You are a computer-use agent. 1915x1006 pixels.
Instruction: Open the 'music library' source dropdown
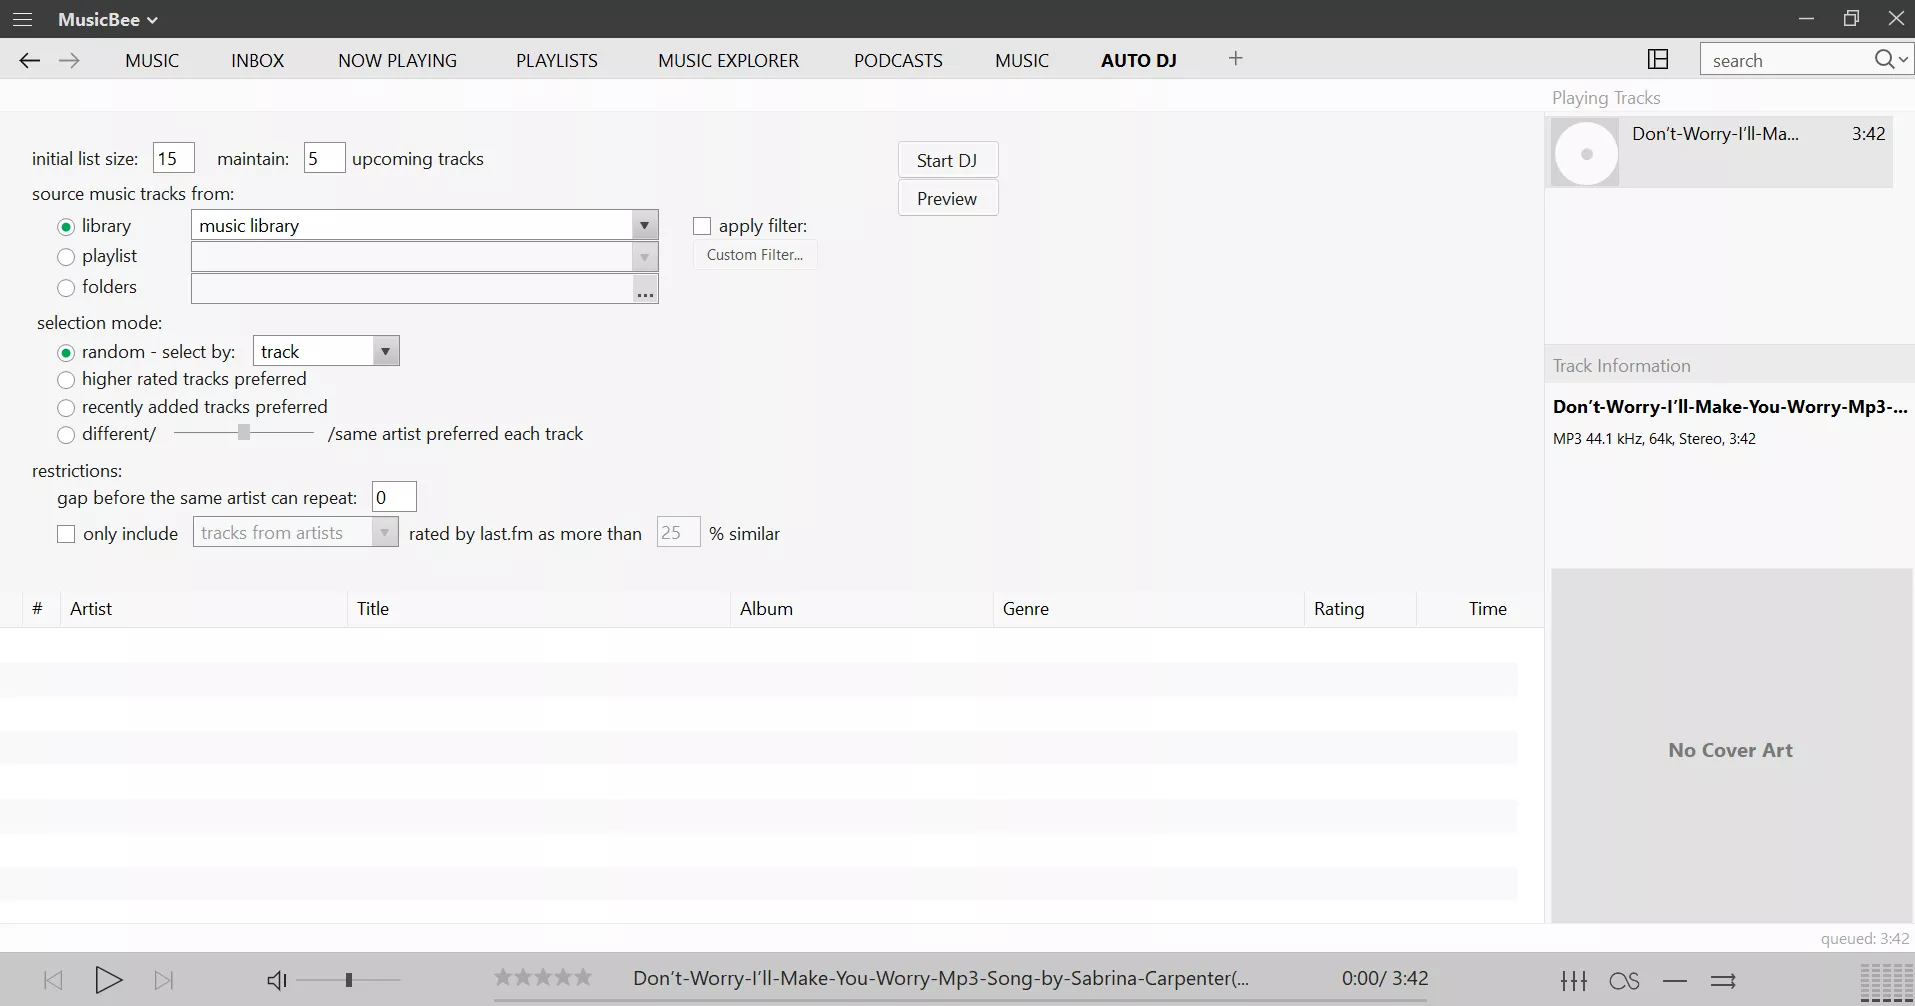[644, 225]
